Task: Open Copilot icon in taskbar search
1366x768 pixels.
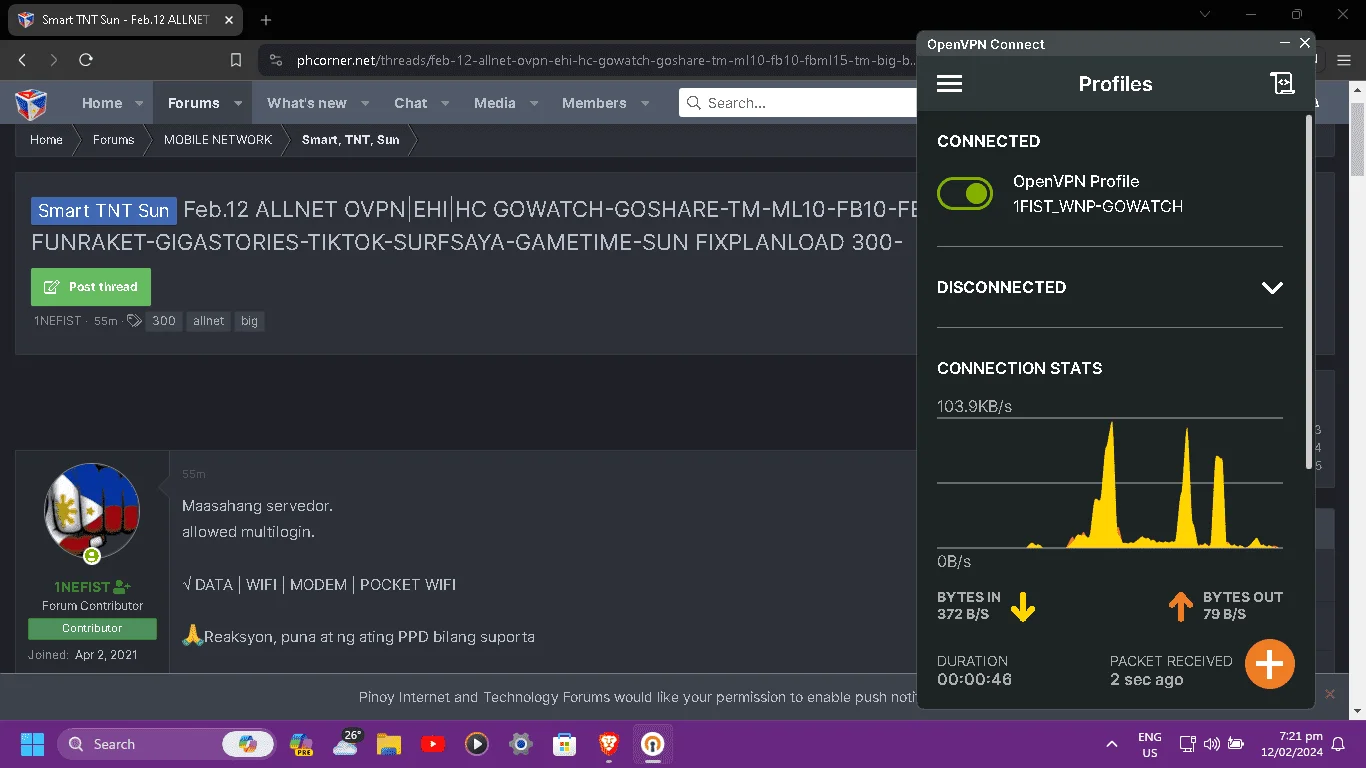Action: 247,744
